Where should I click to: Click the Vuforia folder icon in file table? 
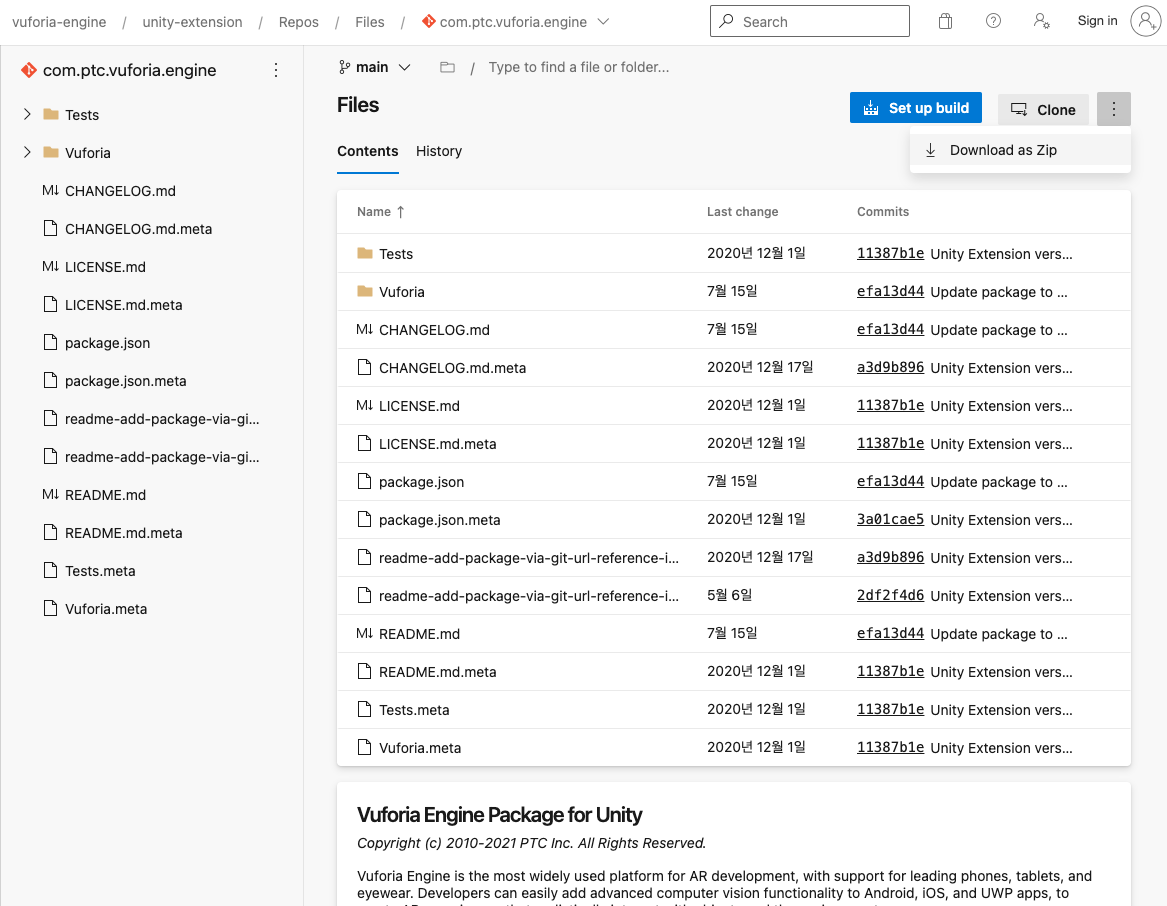click(x=365, y=291)
